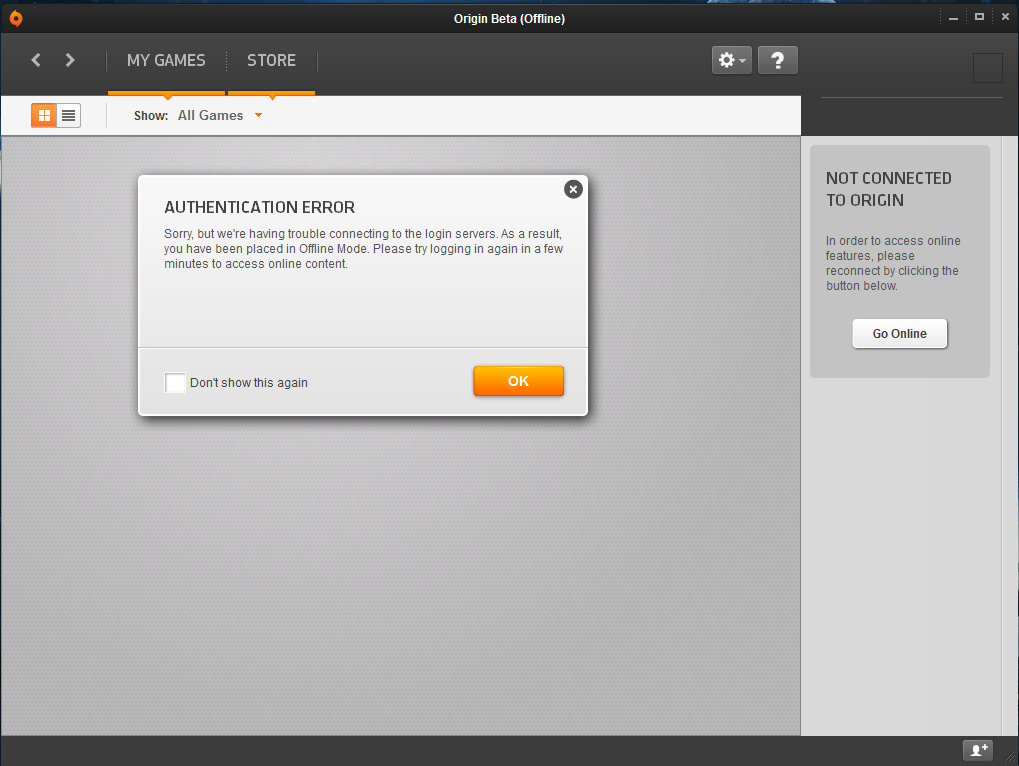Screen dimensions: 1019x766
Task: Open Help via the question mark button
Action: (778, 60)
